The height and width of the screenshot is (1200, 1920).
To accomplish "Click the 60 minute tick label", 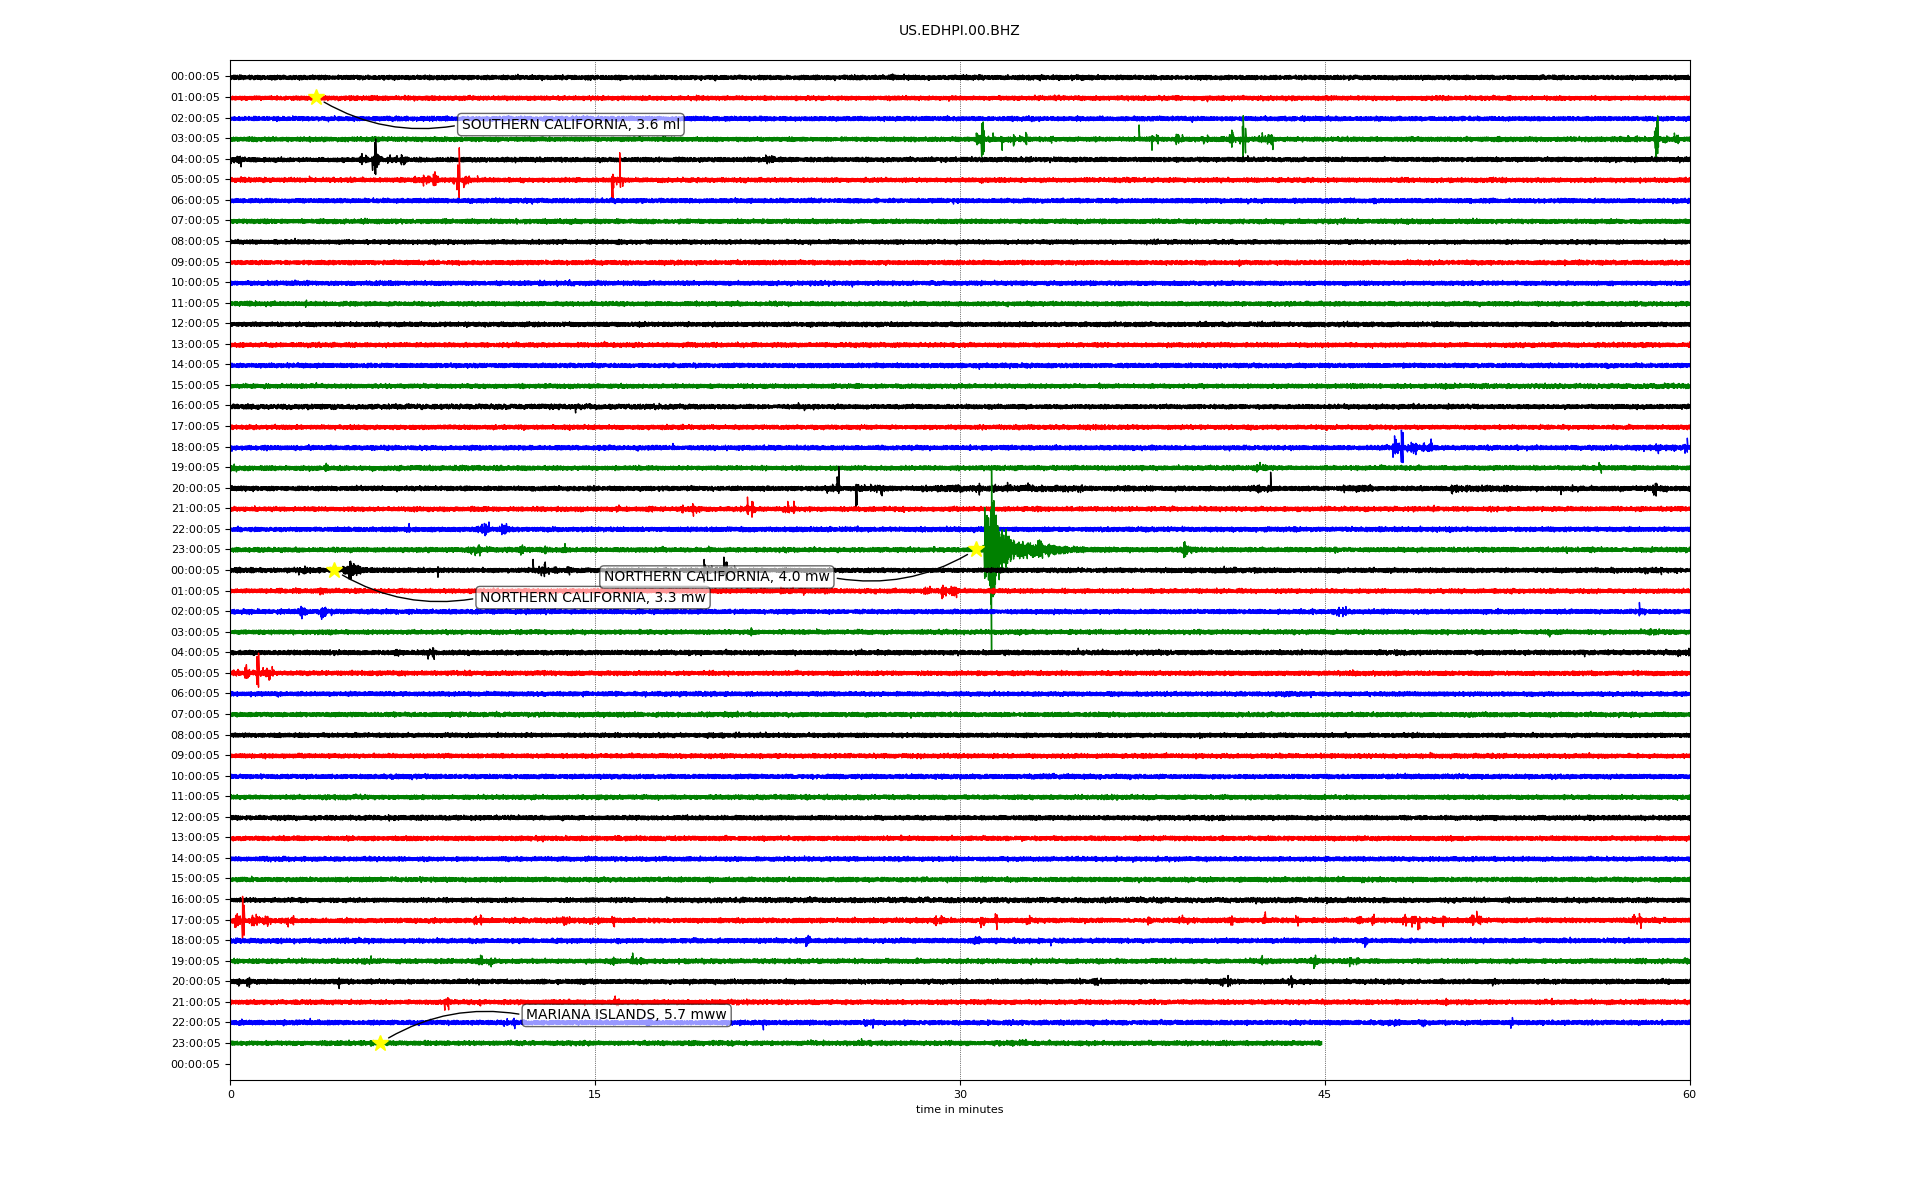I will pos(1689,1094).
